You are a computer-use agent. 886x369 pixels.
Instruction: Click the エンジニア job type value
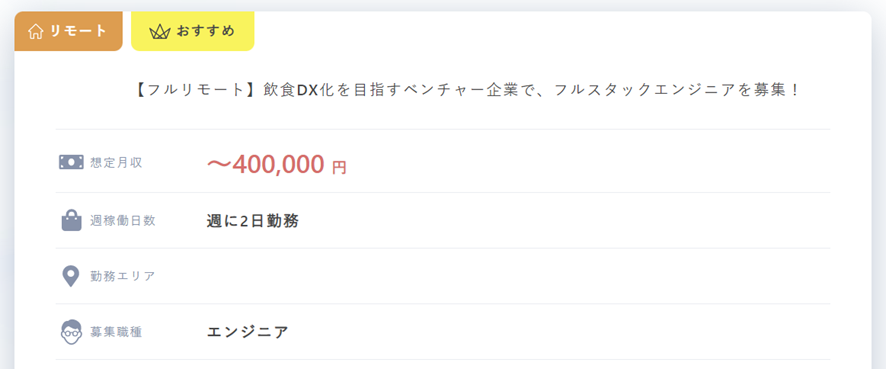[247, 332]
